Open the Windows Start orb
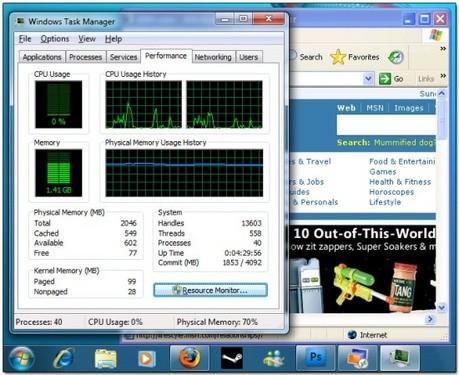This screenshot has width=459, height=375. pos(21,359)
